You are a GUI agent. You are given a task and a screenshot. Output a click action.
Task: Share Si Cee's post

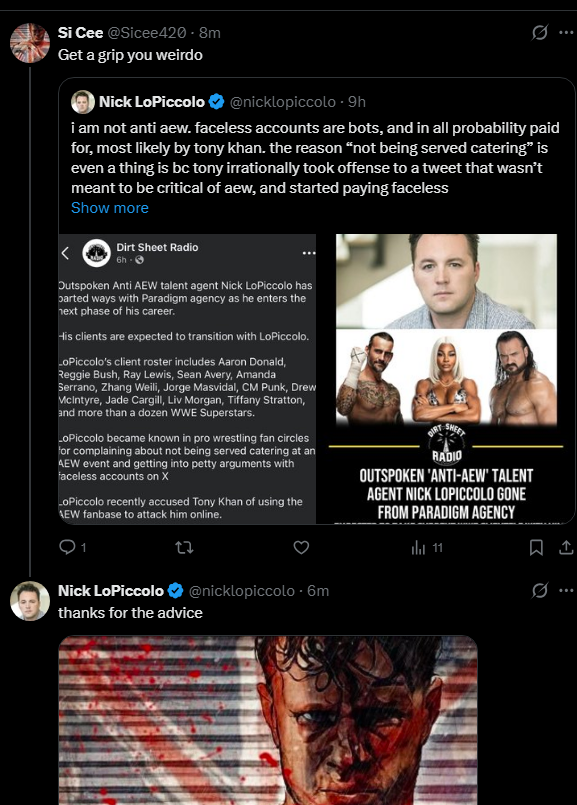pos(566,548)
